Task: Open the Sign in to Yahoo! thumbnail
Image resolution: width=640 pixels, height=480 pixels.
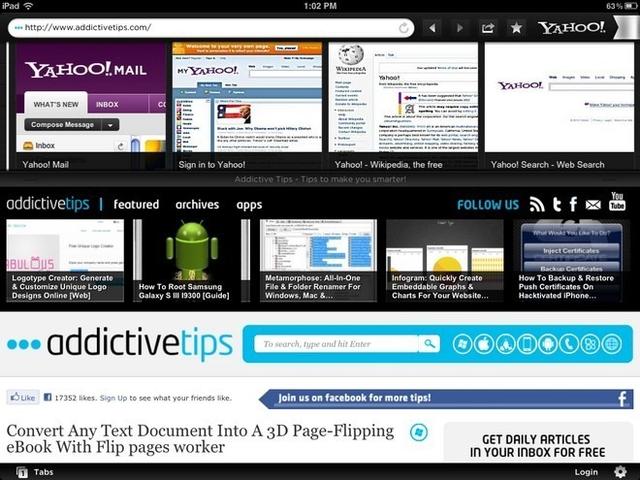Action: 247,106
